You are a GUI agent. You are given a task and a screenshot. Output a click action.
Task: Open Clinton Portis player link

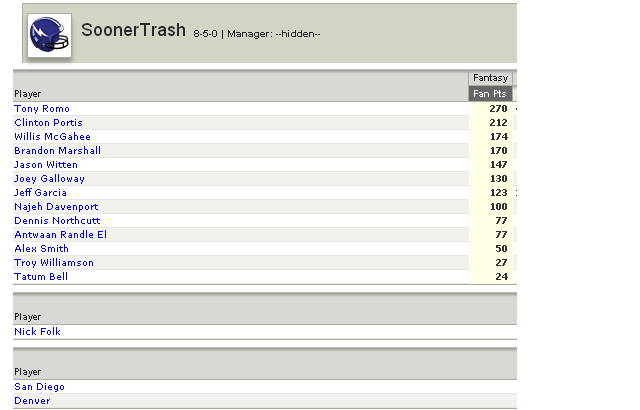(x=48, y=123)
